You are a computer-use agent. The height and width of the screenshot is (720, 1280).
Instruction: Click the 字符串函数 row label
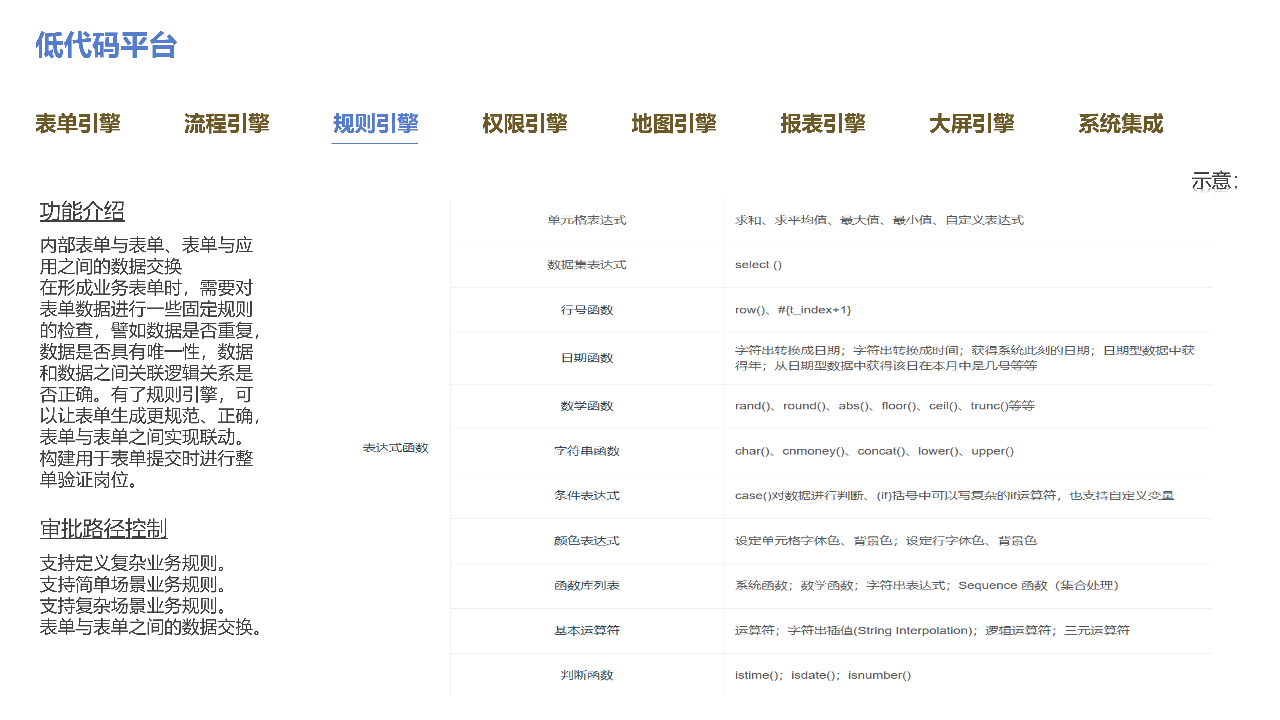coord(587,451)
